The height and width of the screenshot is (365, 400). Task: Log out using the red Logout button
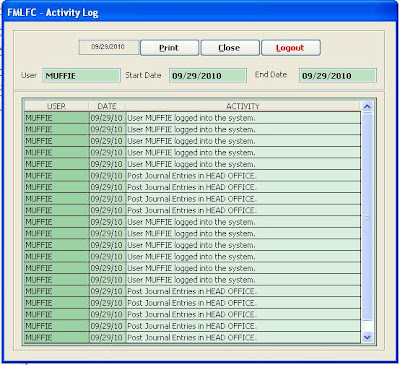pos(291,48)
